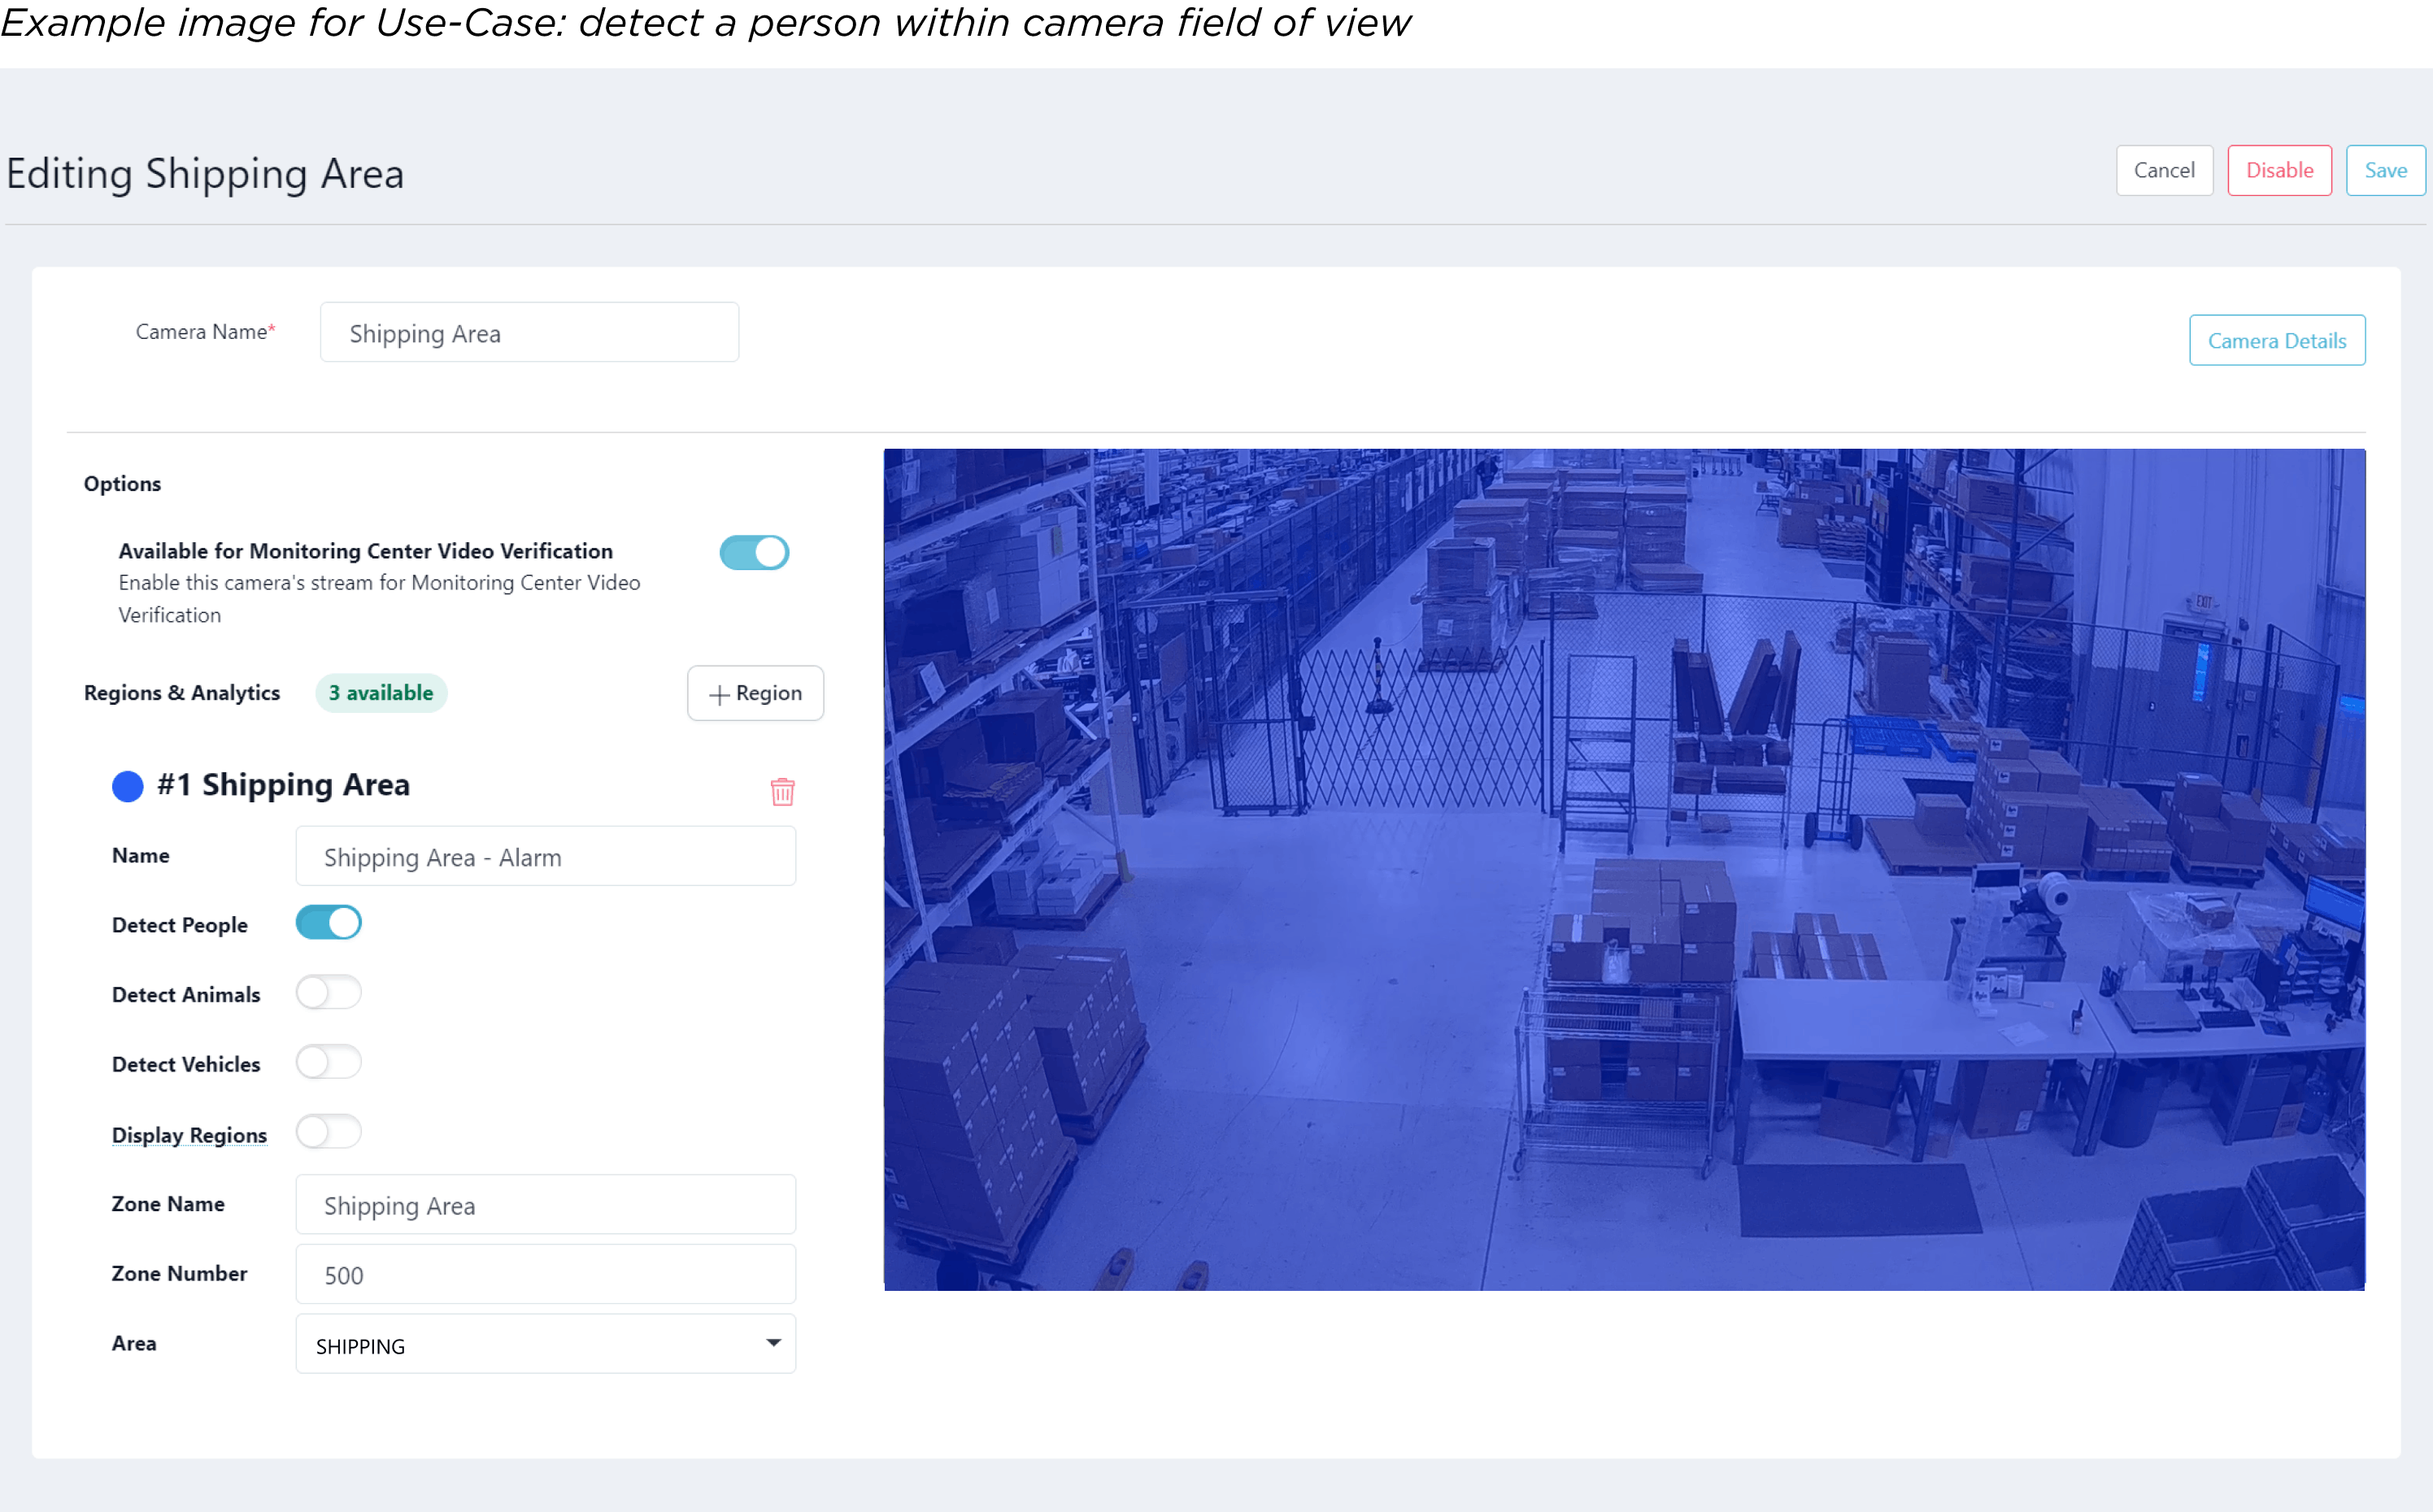Click the Zone Number field
2433x1512 pixels.
click(x=545, y=1275)
